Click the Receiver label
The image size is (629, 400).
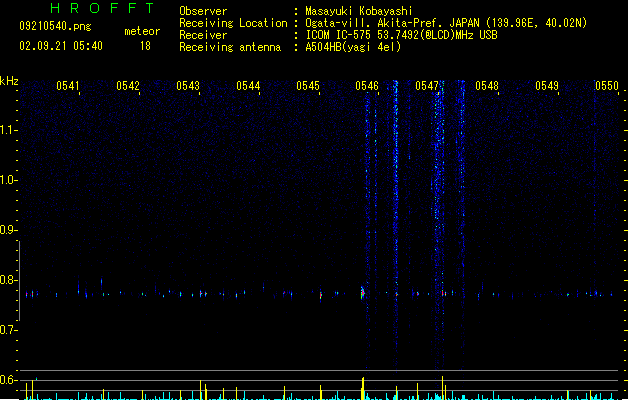(x=203, y=35)
